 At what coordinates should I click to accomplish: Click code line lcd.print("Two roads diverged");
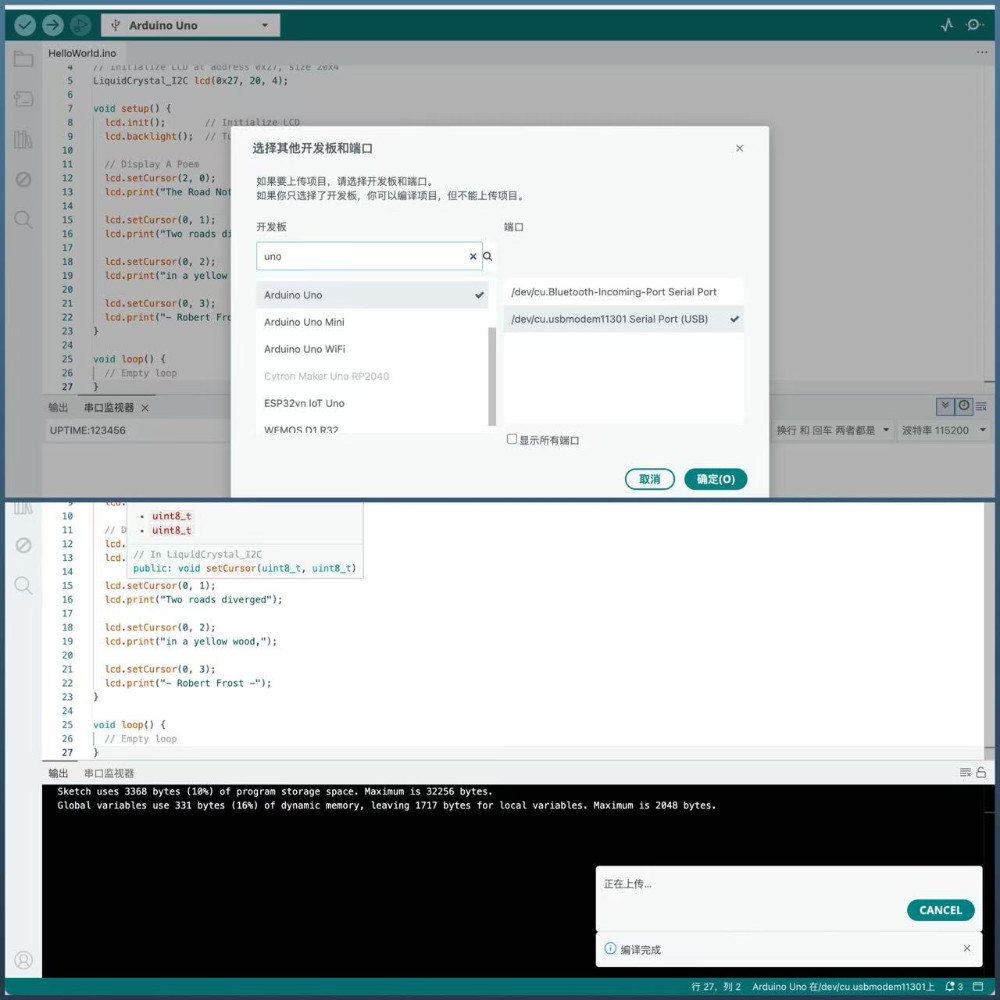193,599
